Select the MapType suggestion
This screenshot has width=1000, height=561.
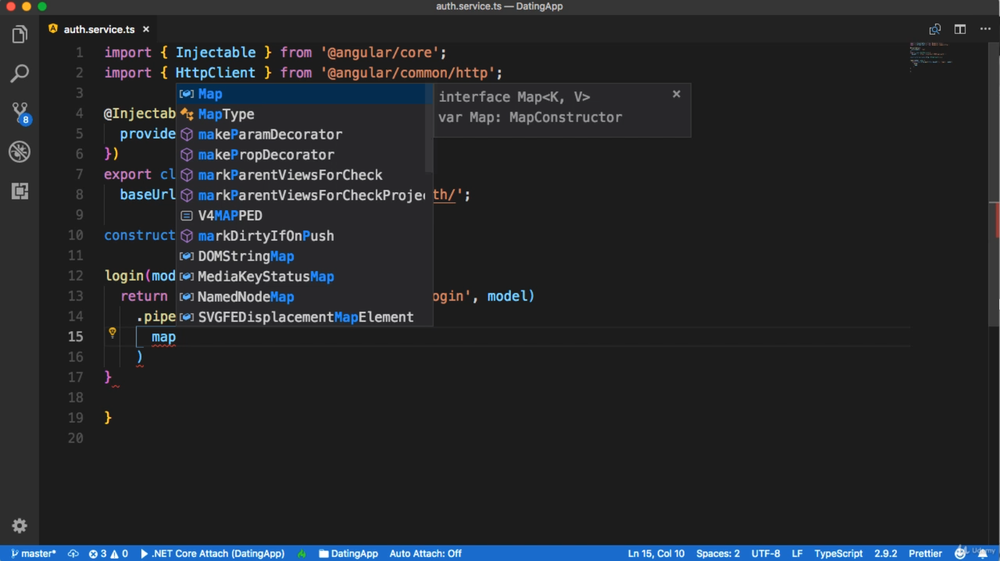point(226,114)
